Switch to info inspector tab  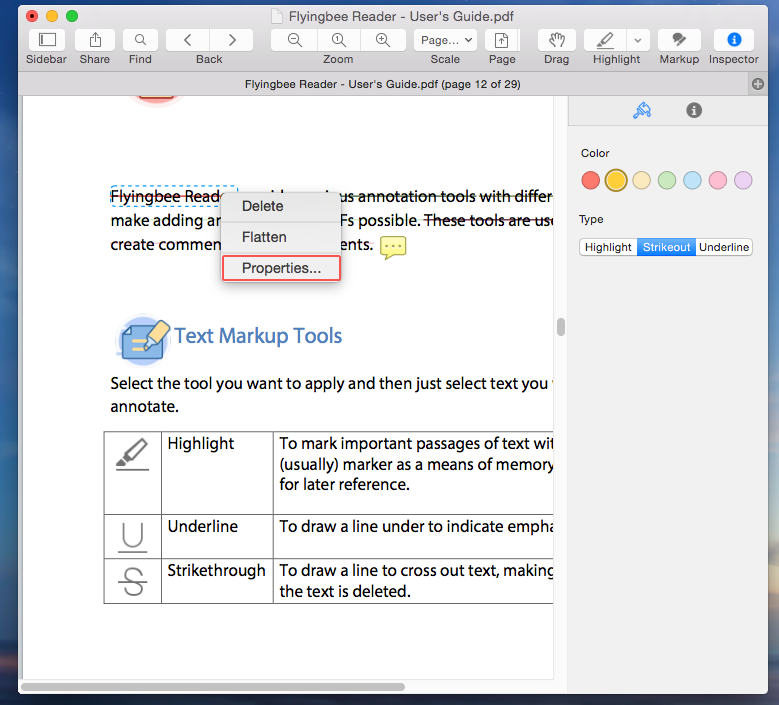click(x=694, y=110)
